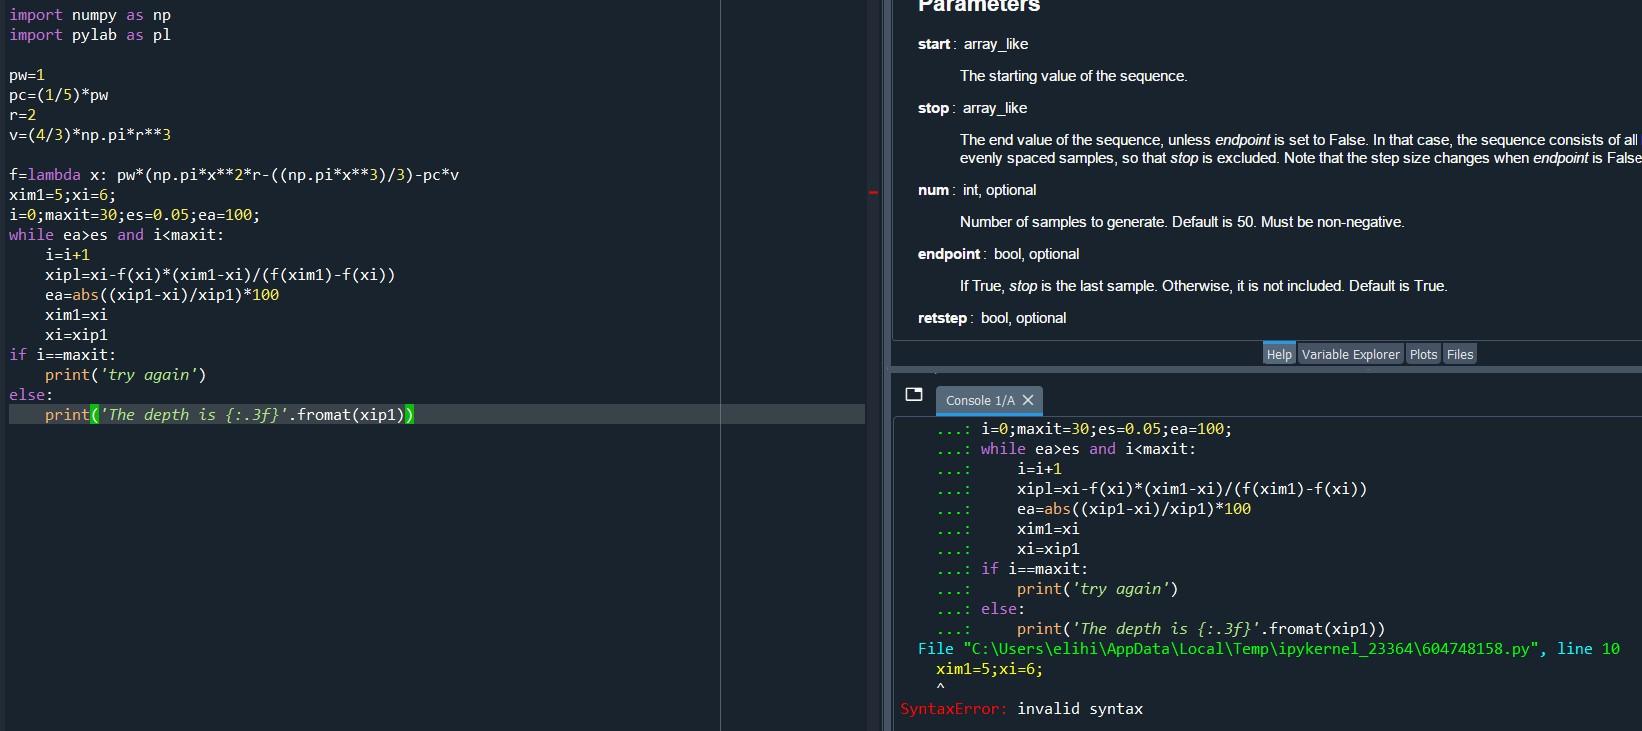Screen dimensions: 1642x731
Task: Click the 'stop' parameter name in Help
Action: point(933,108)
